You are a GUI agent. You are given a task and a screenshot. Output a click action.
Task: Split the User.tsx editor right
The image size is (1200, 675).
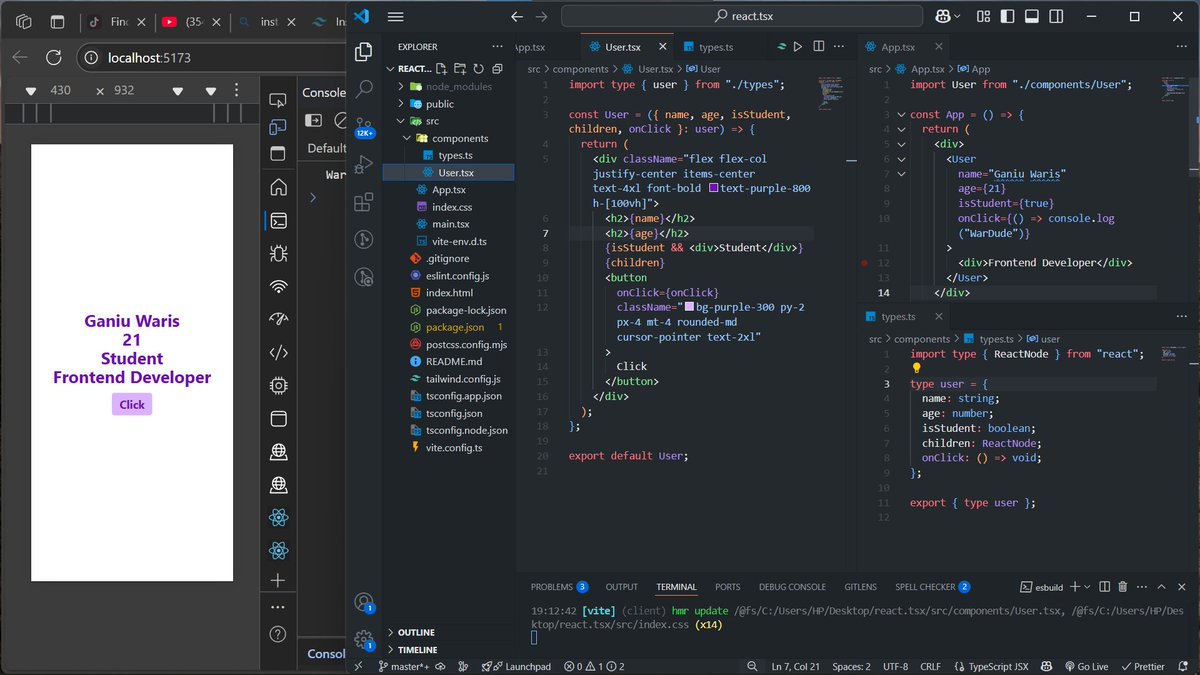click(818, 47)
